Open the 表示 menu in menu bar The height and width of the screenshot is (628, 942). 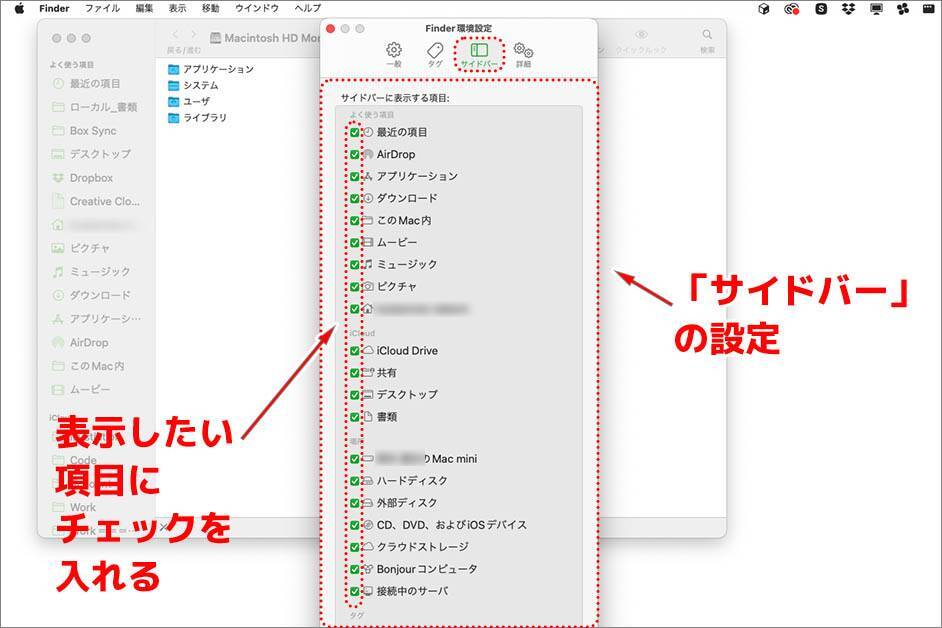(177, 8)
